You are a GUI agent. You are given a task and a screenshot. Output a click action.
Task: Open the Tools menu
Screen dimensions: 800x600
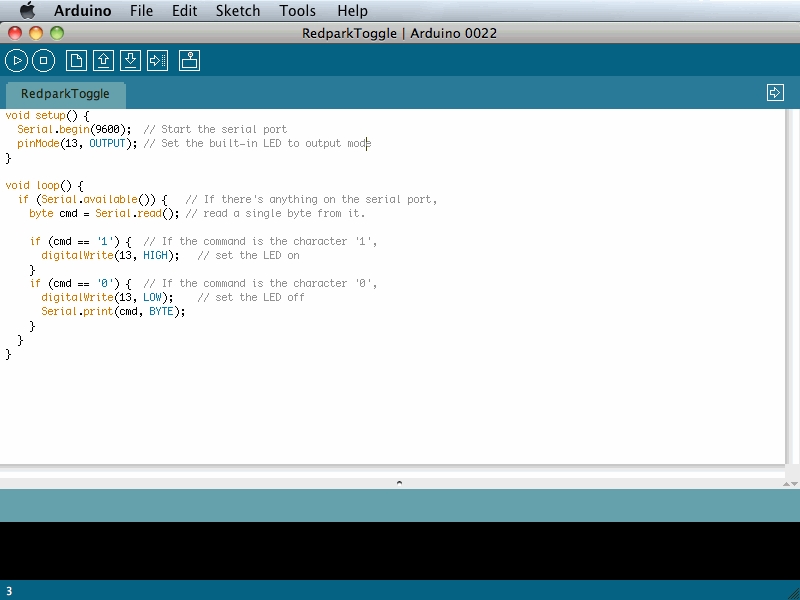[297, 11]
